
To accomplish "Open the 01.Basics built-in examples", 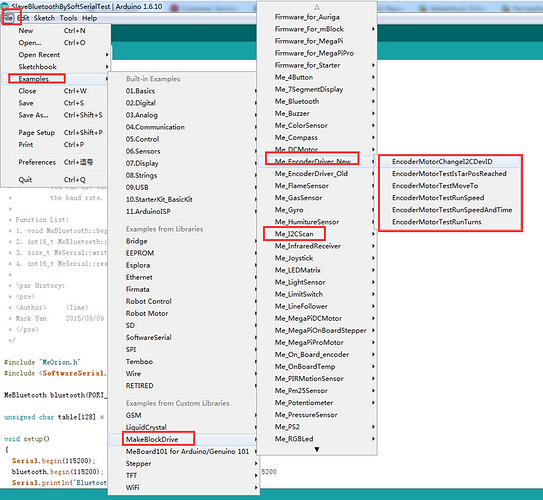I will pyautogui.click(x=184, y=91).
